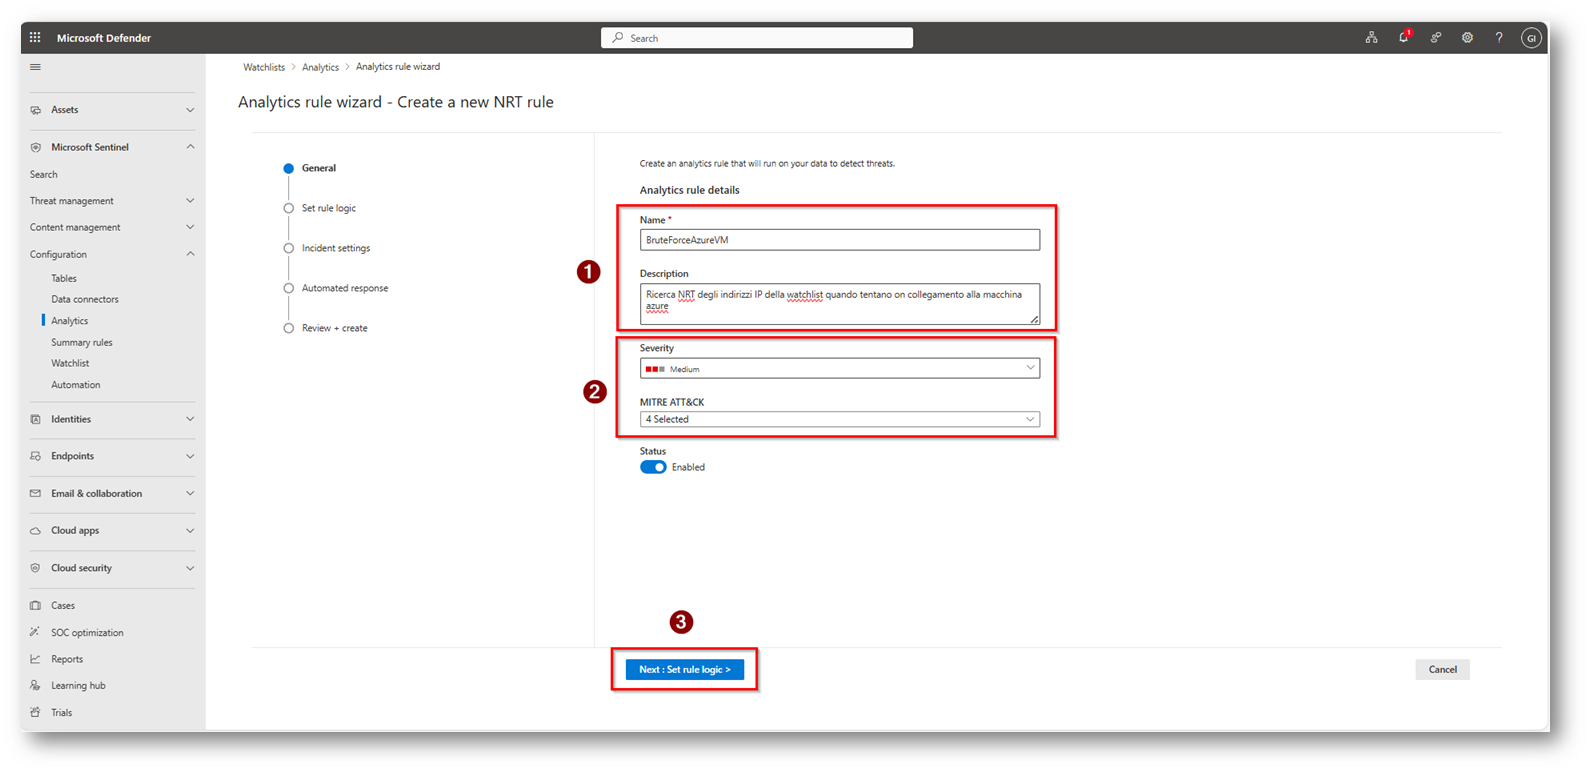Select Analytics in the sidebar Configuration list
Screen dimensions: 1592x774
pyautogui.click(x=70, y=321)
